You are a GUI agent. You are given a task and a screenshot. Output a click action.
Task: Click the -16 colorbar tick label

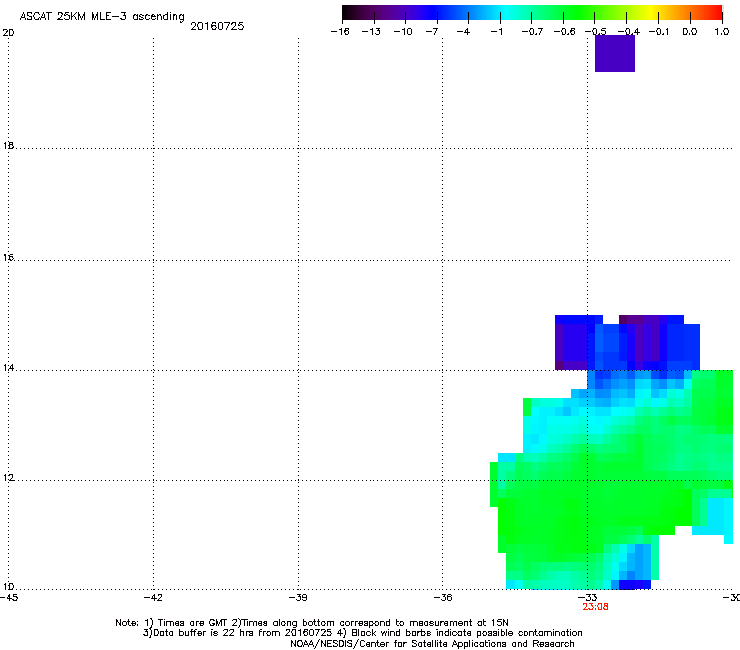click(340, 32)
